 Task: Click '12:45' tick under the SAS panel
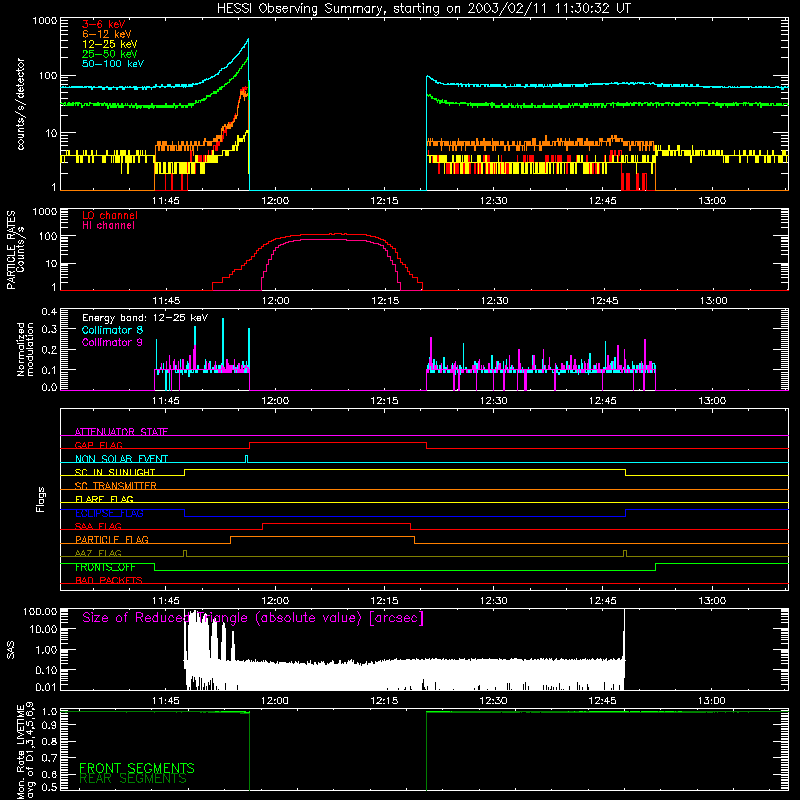[x=603, y=701]
